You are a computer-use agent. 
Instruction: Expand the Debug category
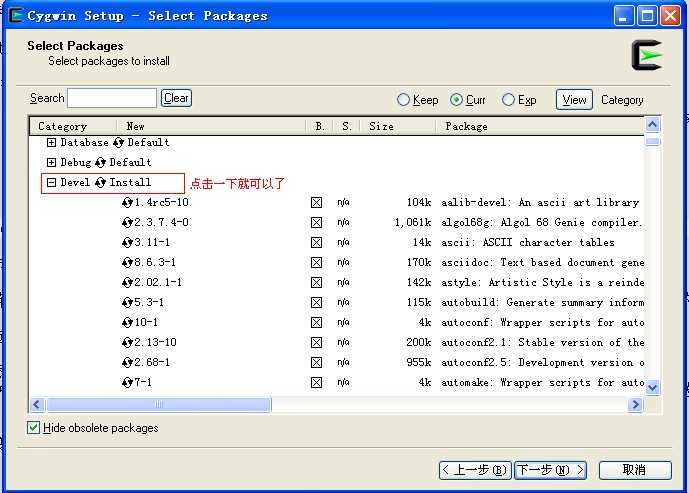tap(51, 163)
